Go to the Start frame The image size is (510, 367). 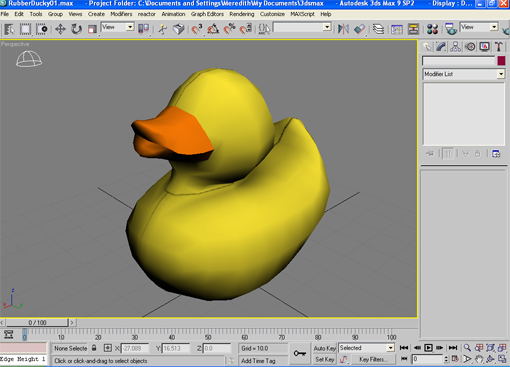404,348
